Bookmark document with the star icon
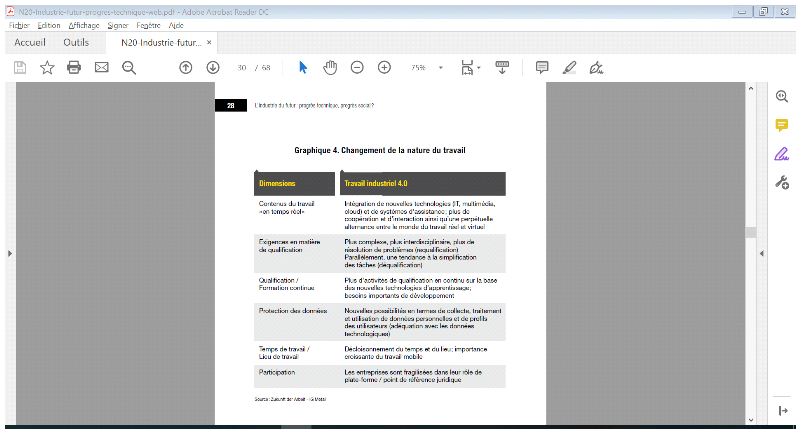This screenshot has width=800, height=429. [x=47, y=67]
